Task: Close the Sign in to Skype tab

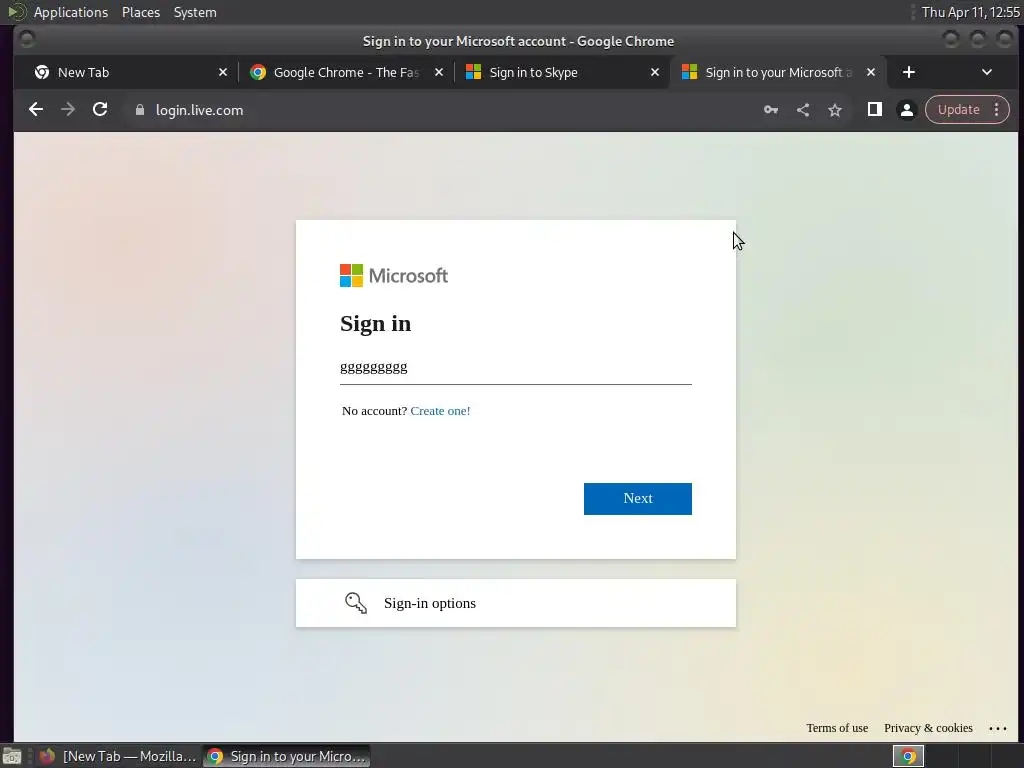Action: pyautogui.click(x=655, y=72)
